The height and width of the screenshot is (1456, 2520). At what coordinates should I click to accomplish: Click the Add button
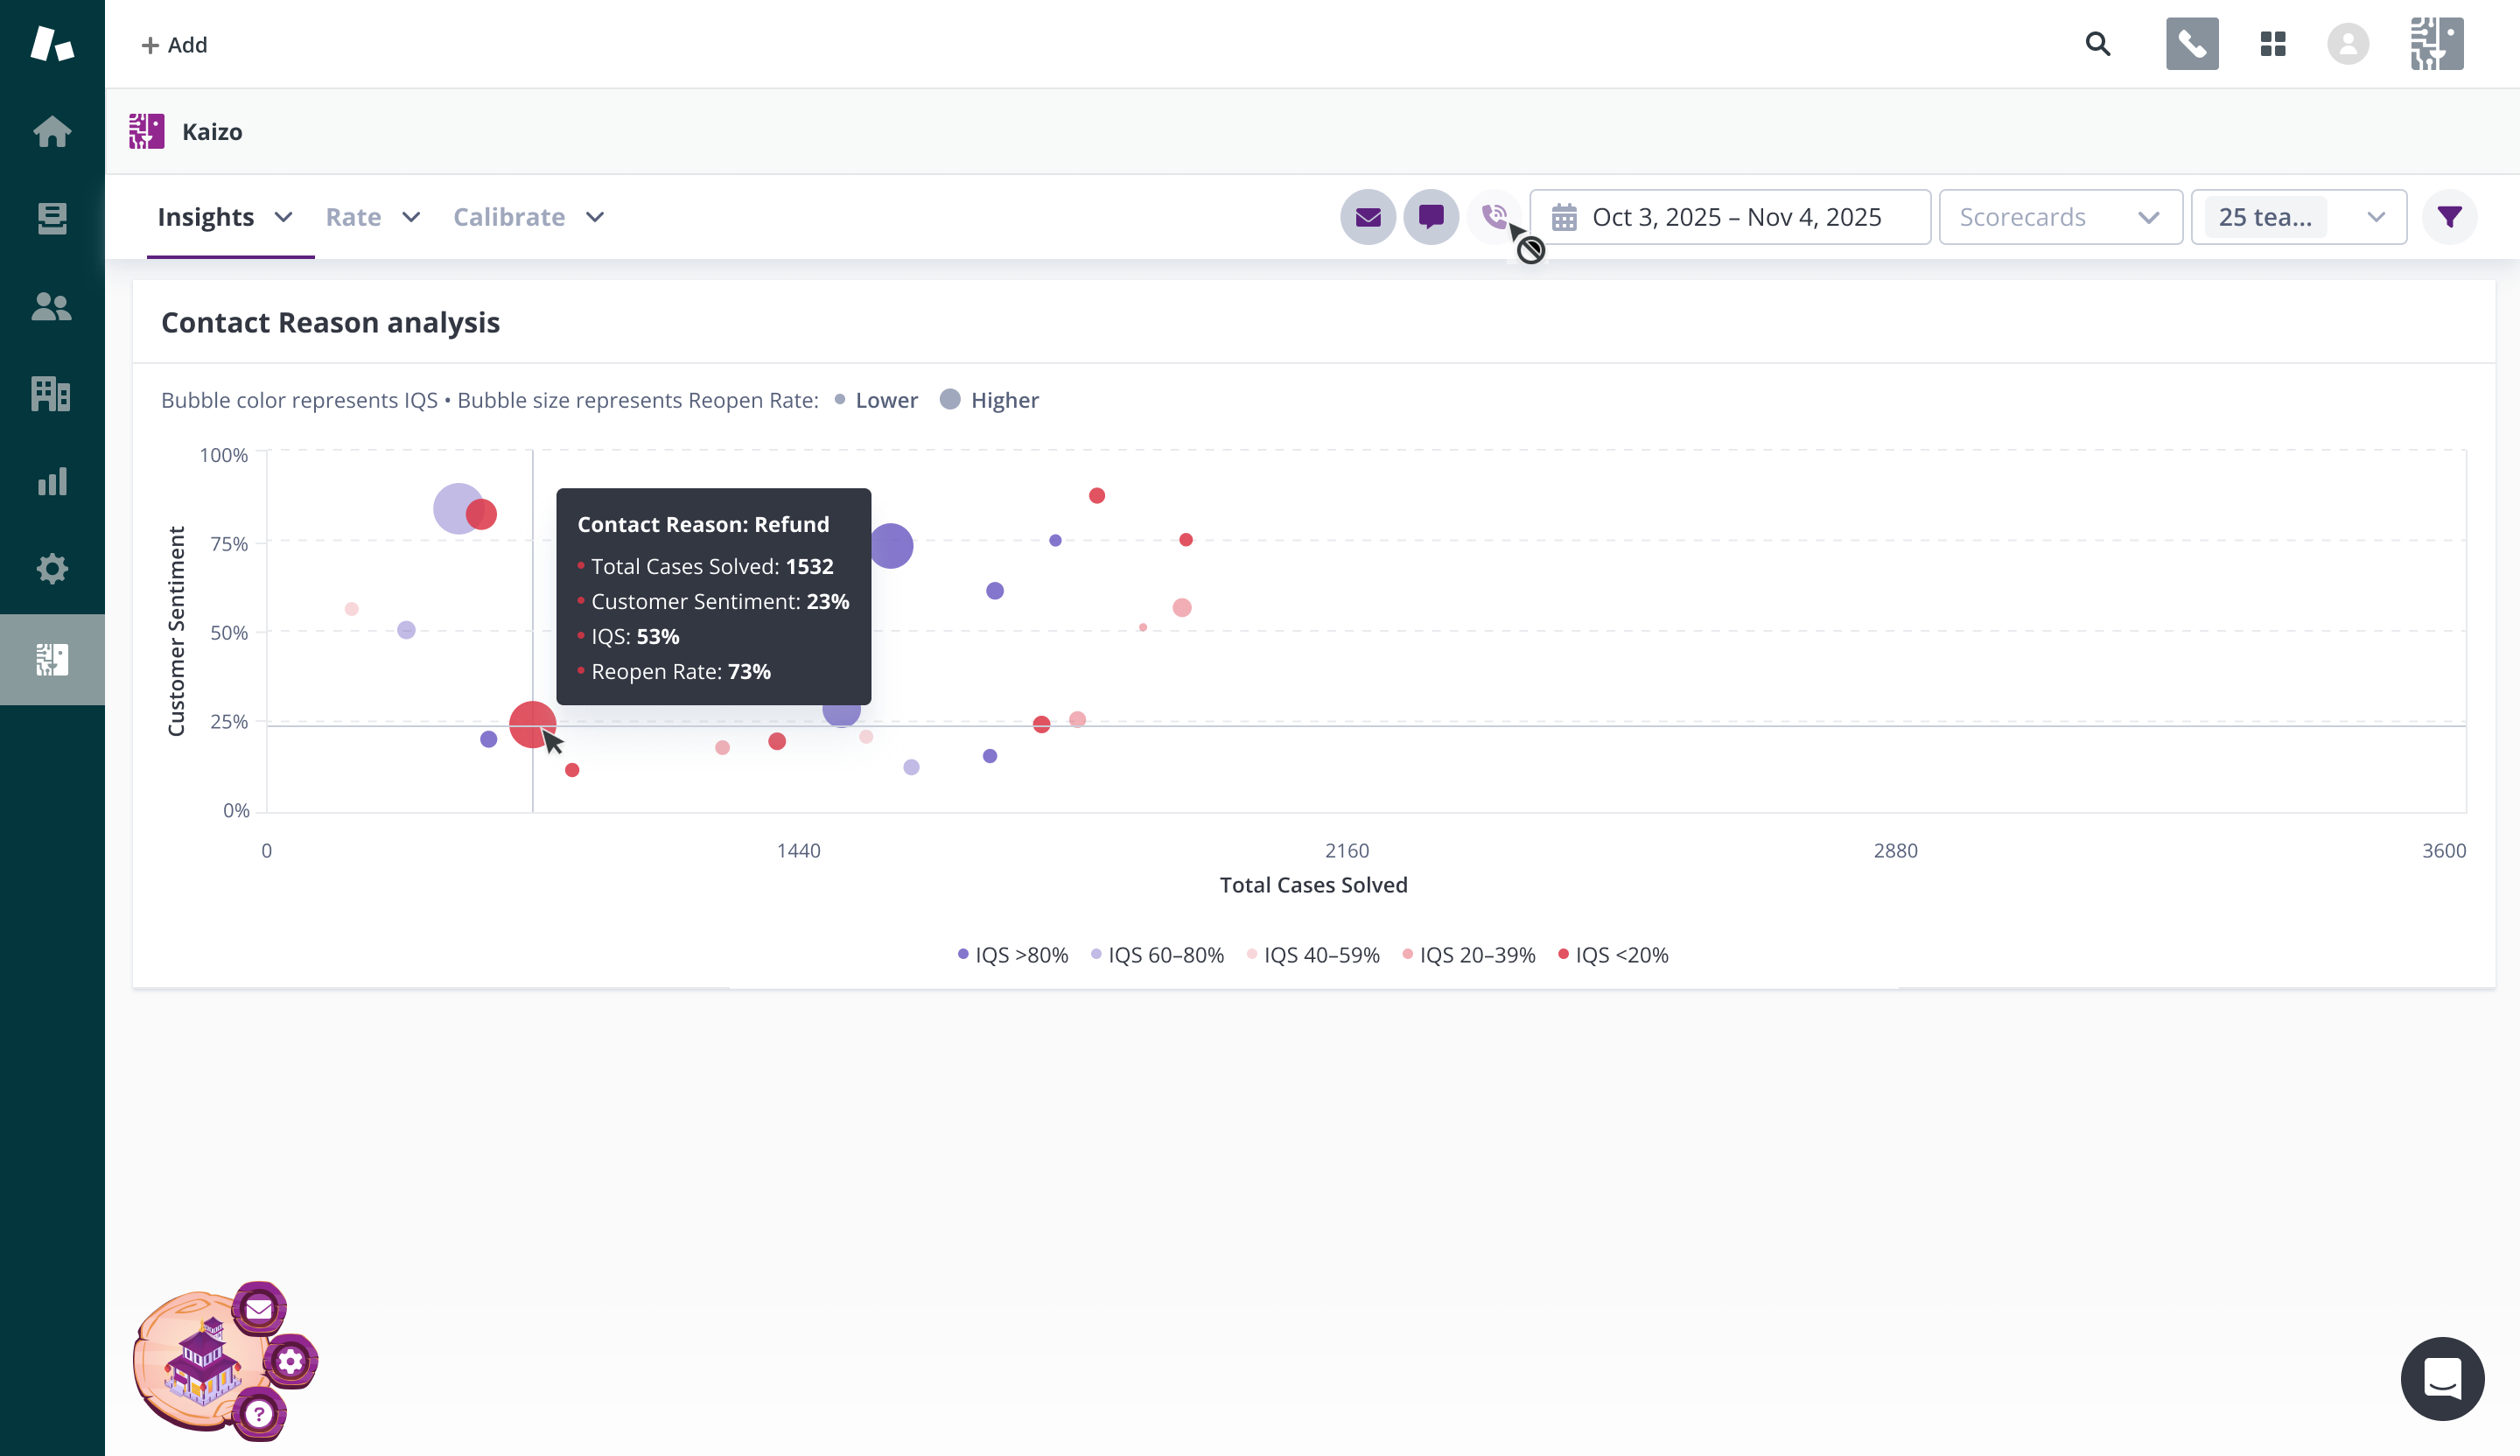coord(174,45)
